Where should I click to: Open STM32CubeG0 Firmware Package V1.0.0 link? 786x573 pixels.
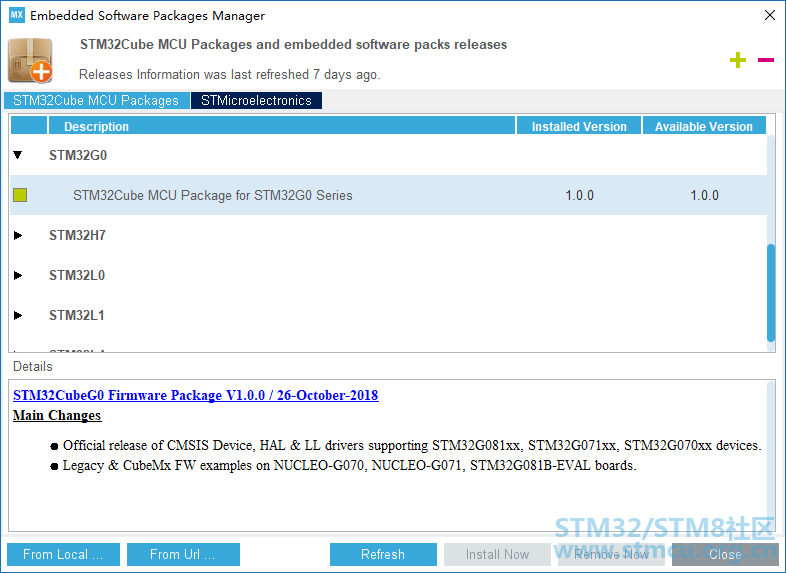195,395
